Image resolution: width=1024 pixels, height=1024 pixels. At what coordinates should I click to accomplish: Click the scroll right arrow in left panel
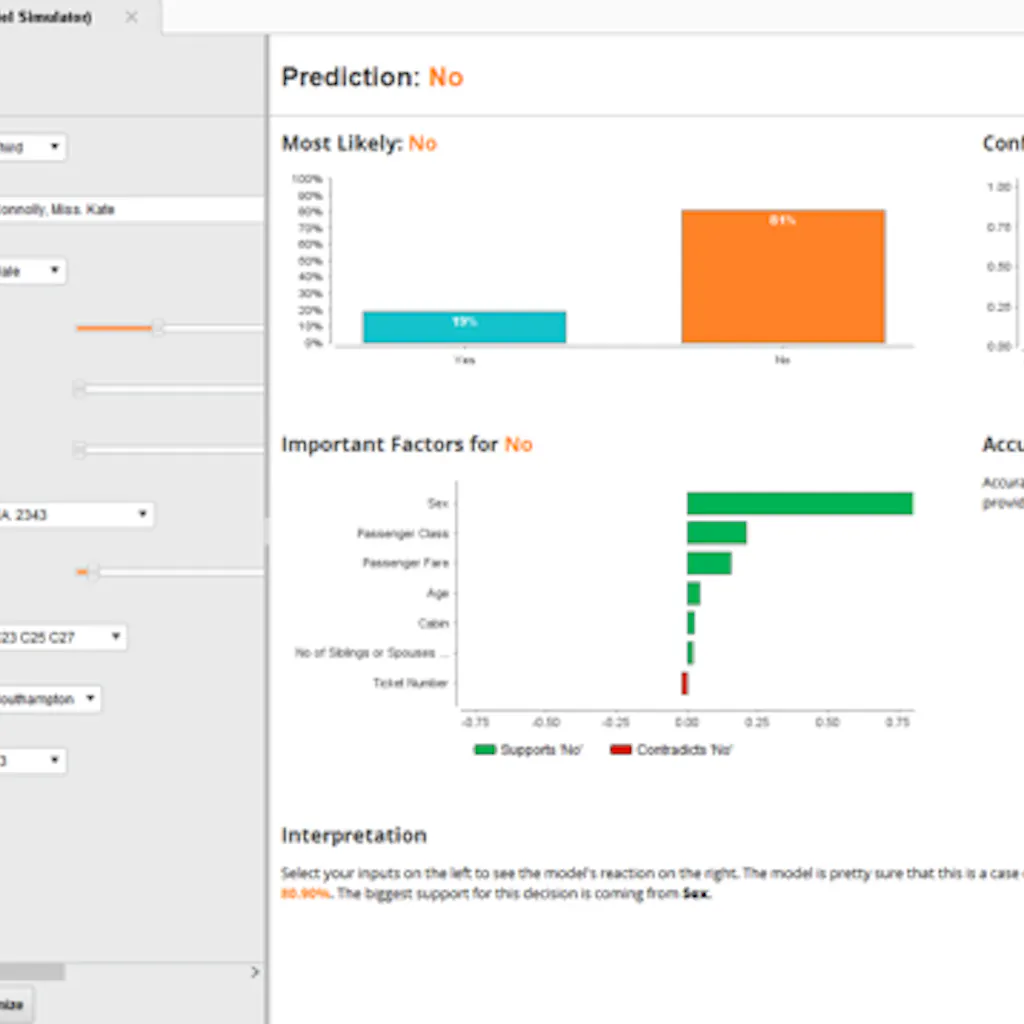[x=254, y=972]
